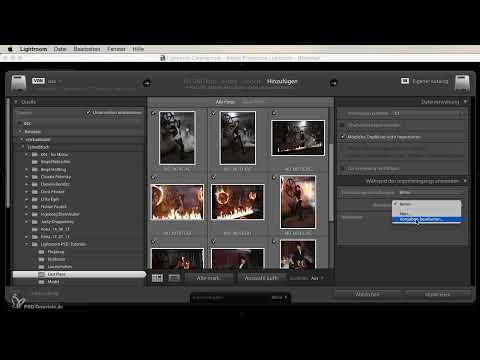Collapse the Quelle panel header triangle
Image resolution: width=480 pixels, height=360 pixels.
(x=15, y=102)
